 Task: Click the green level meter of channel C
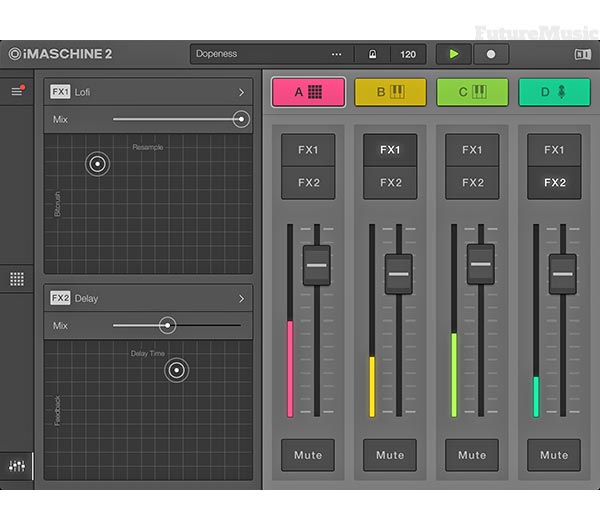(x=454, y=375)
